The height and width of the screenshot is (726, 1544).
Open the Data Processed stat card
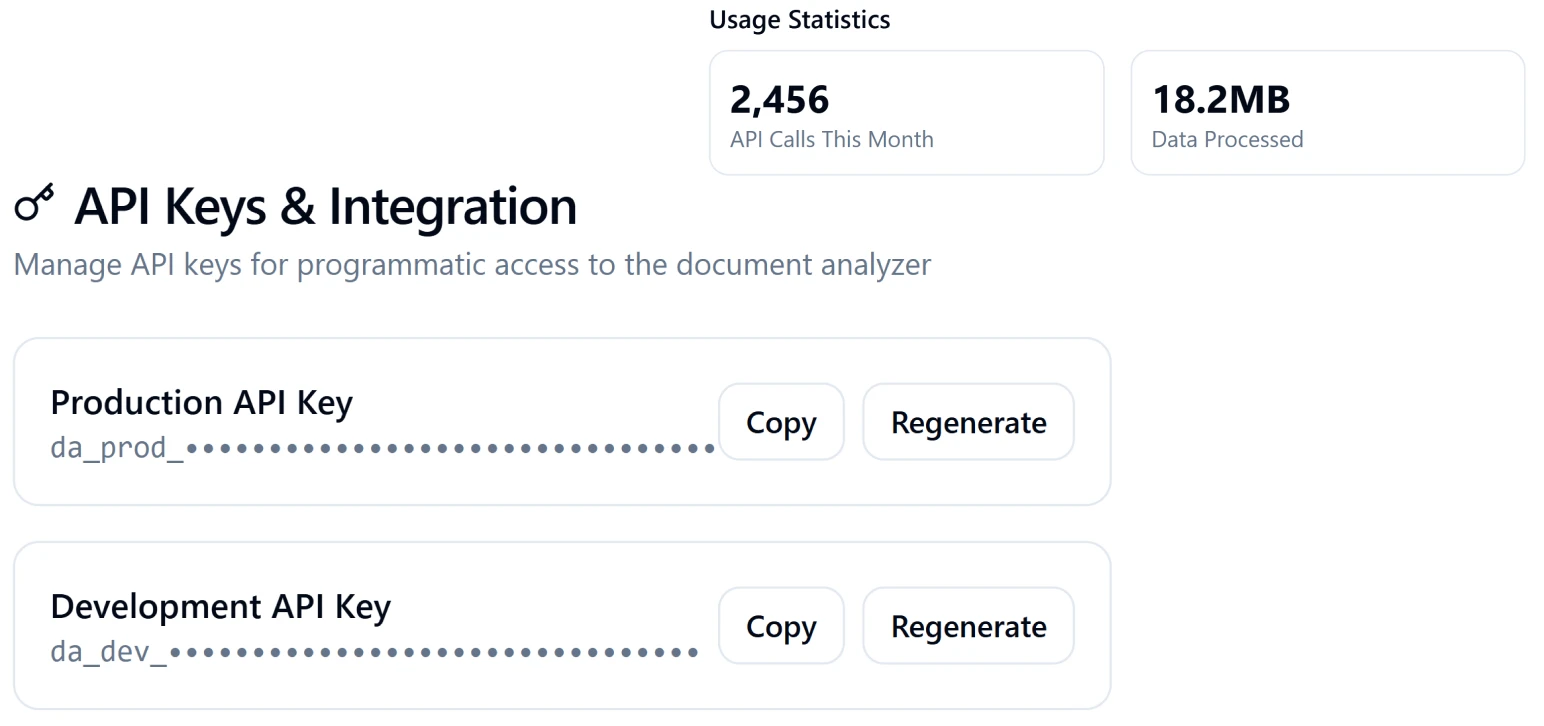(1327, 112)
